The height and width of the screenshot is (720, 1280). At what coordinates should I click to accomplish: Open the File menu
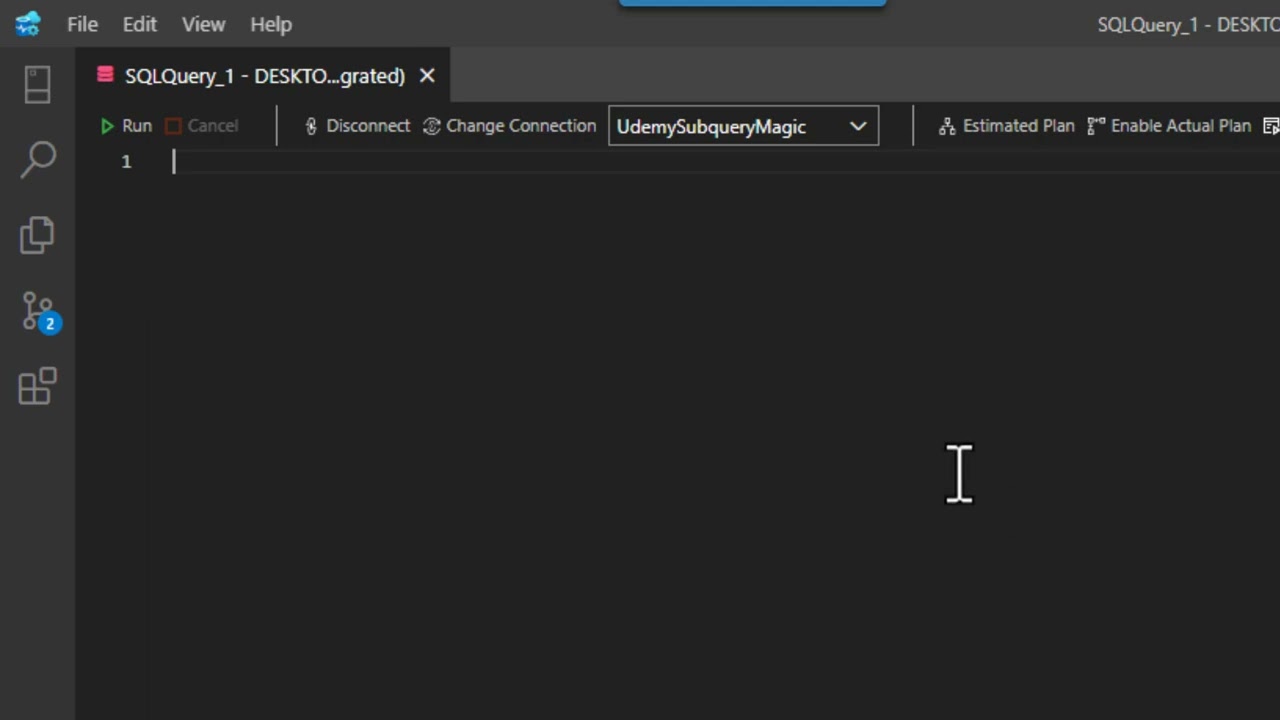(82, 24)
